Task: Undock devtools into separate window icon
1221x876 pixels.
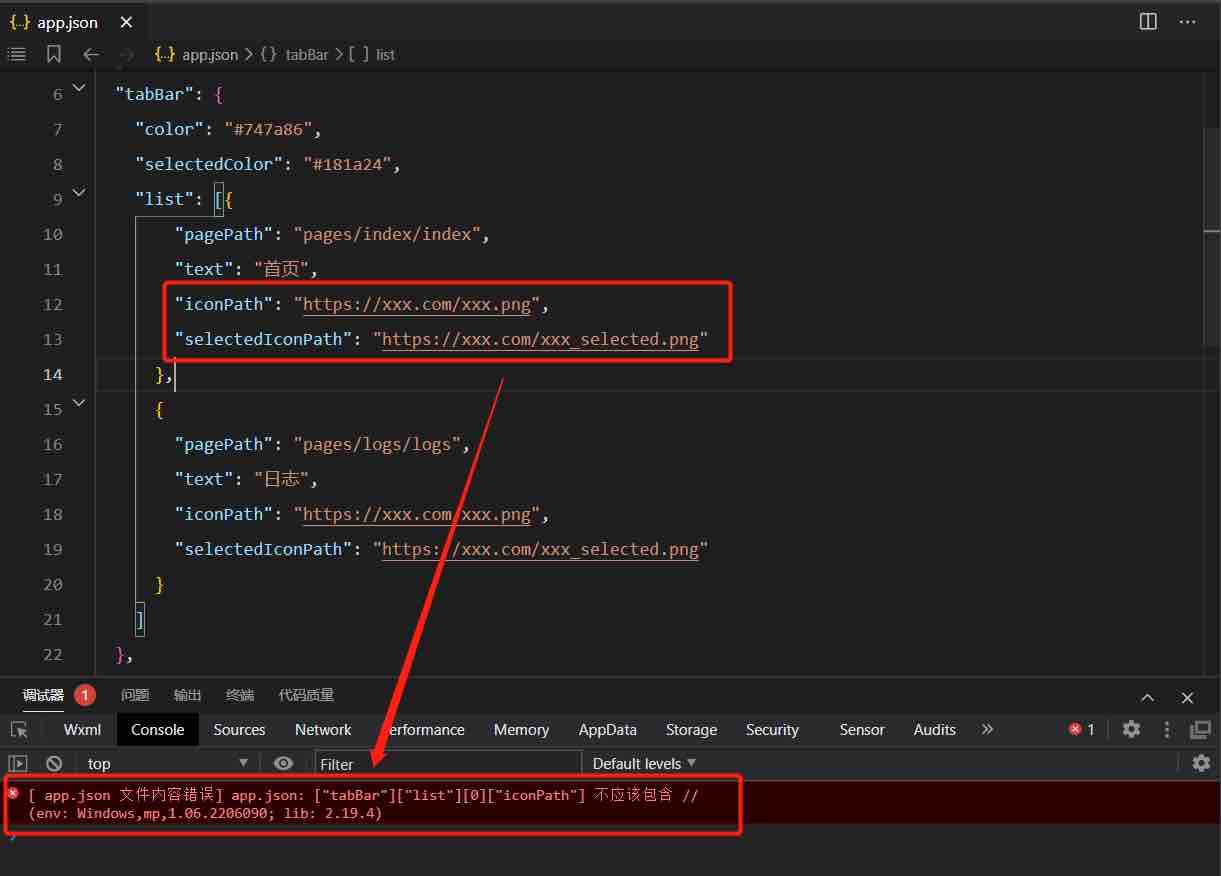Action: click(1200, 730)
